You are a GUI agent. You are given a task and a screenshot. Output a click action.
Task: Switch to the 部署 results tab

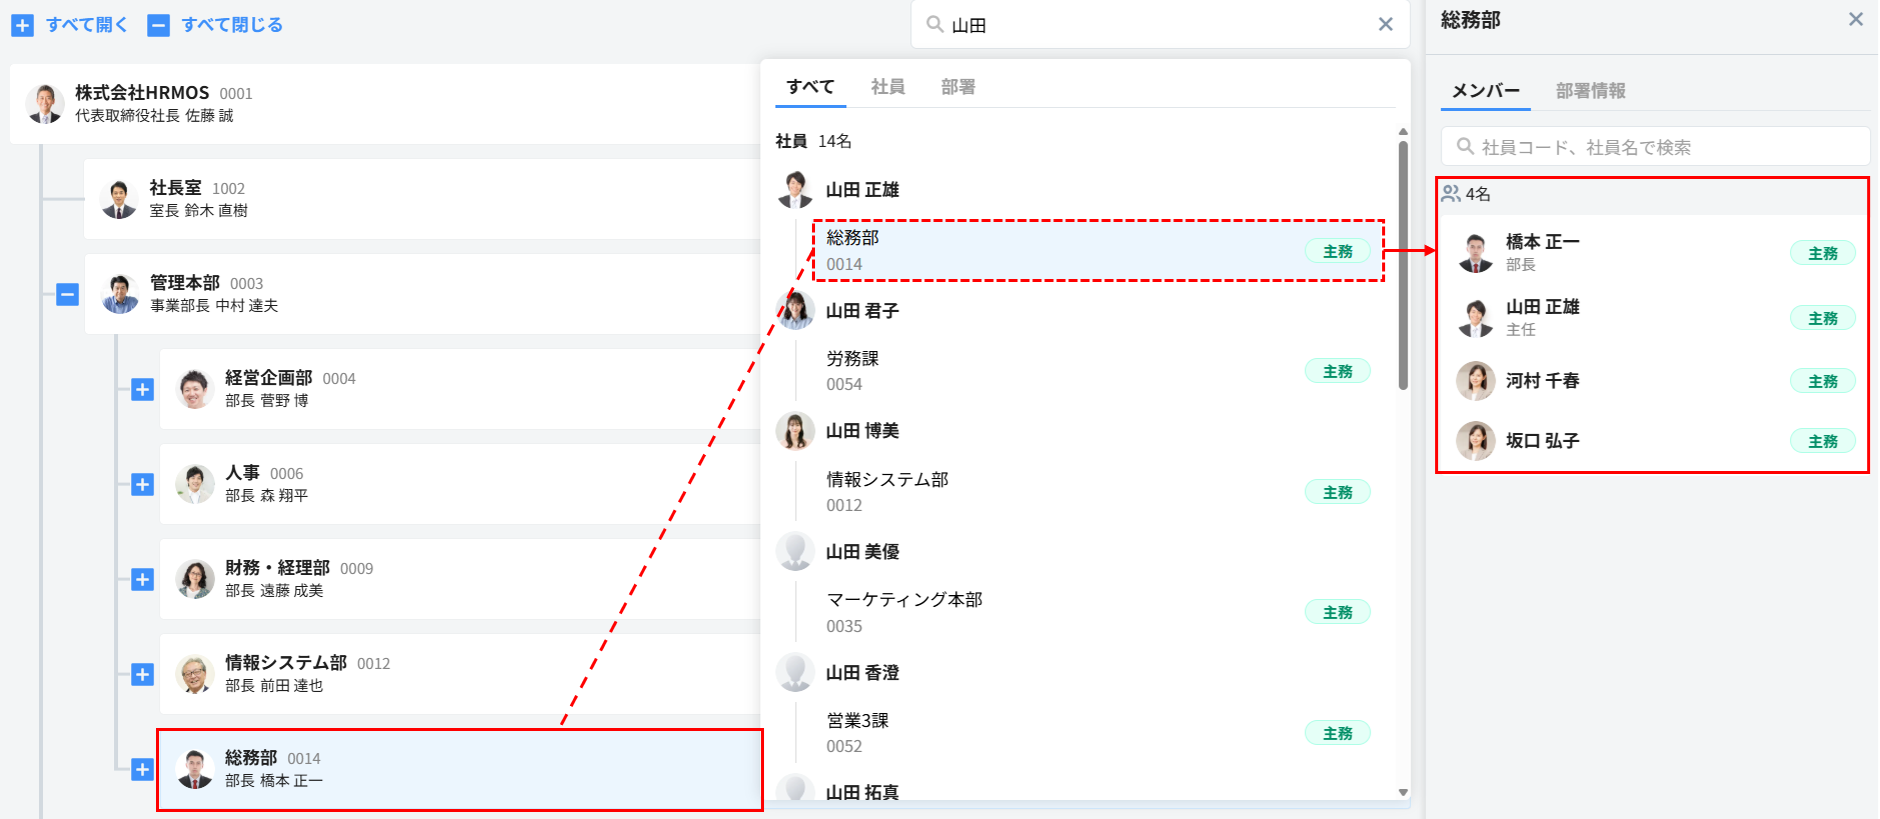click(x=958, y=87)
